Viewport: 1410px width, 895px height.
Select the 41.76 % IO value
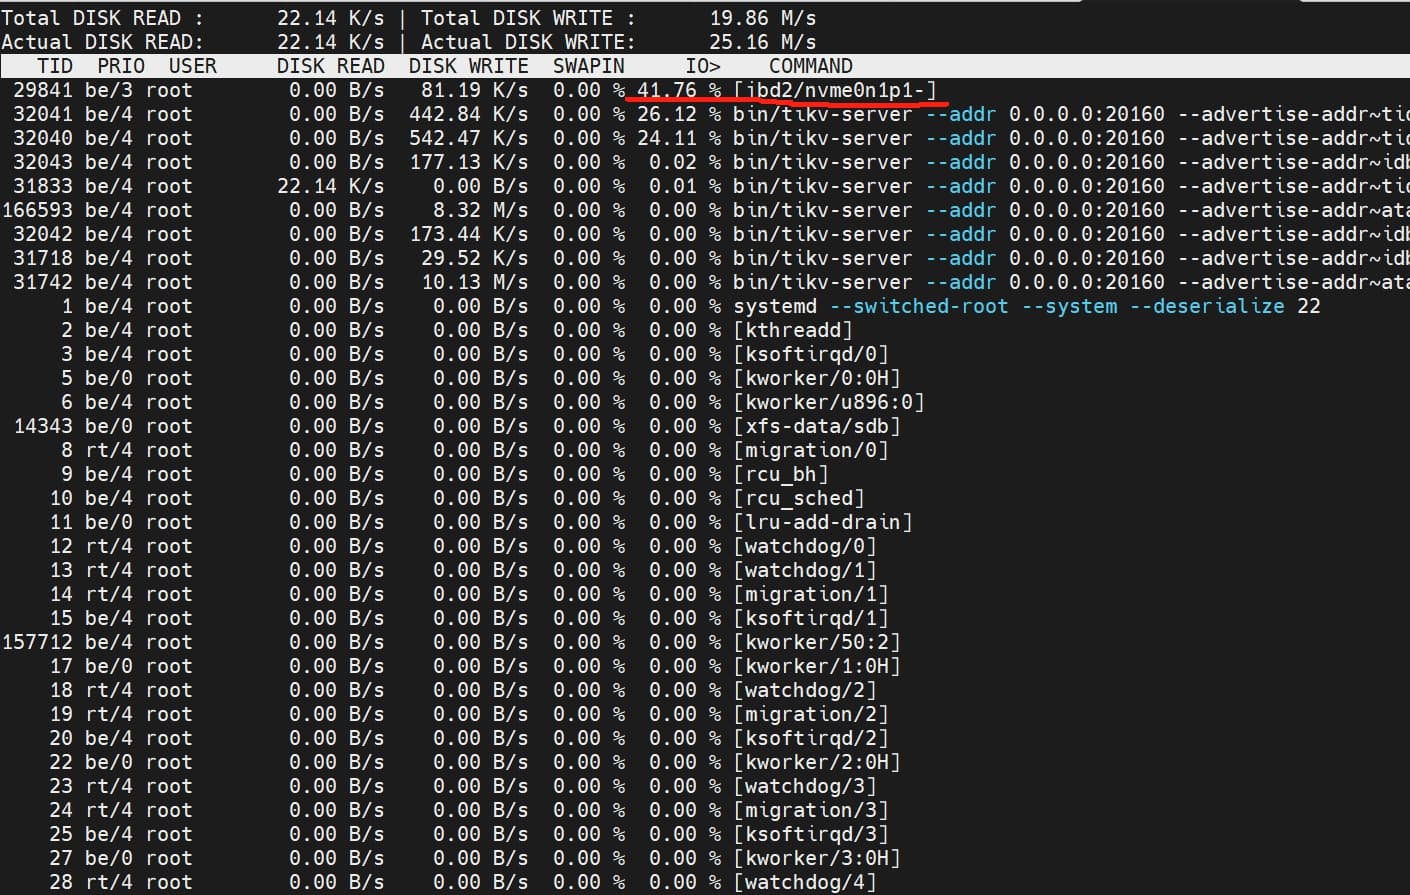(x=679, y=90)
